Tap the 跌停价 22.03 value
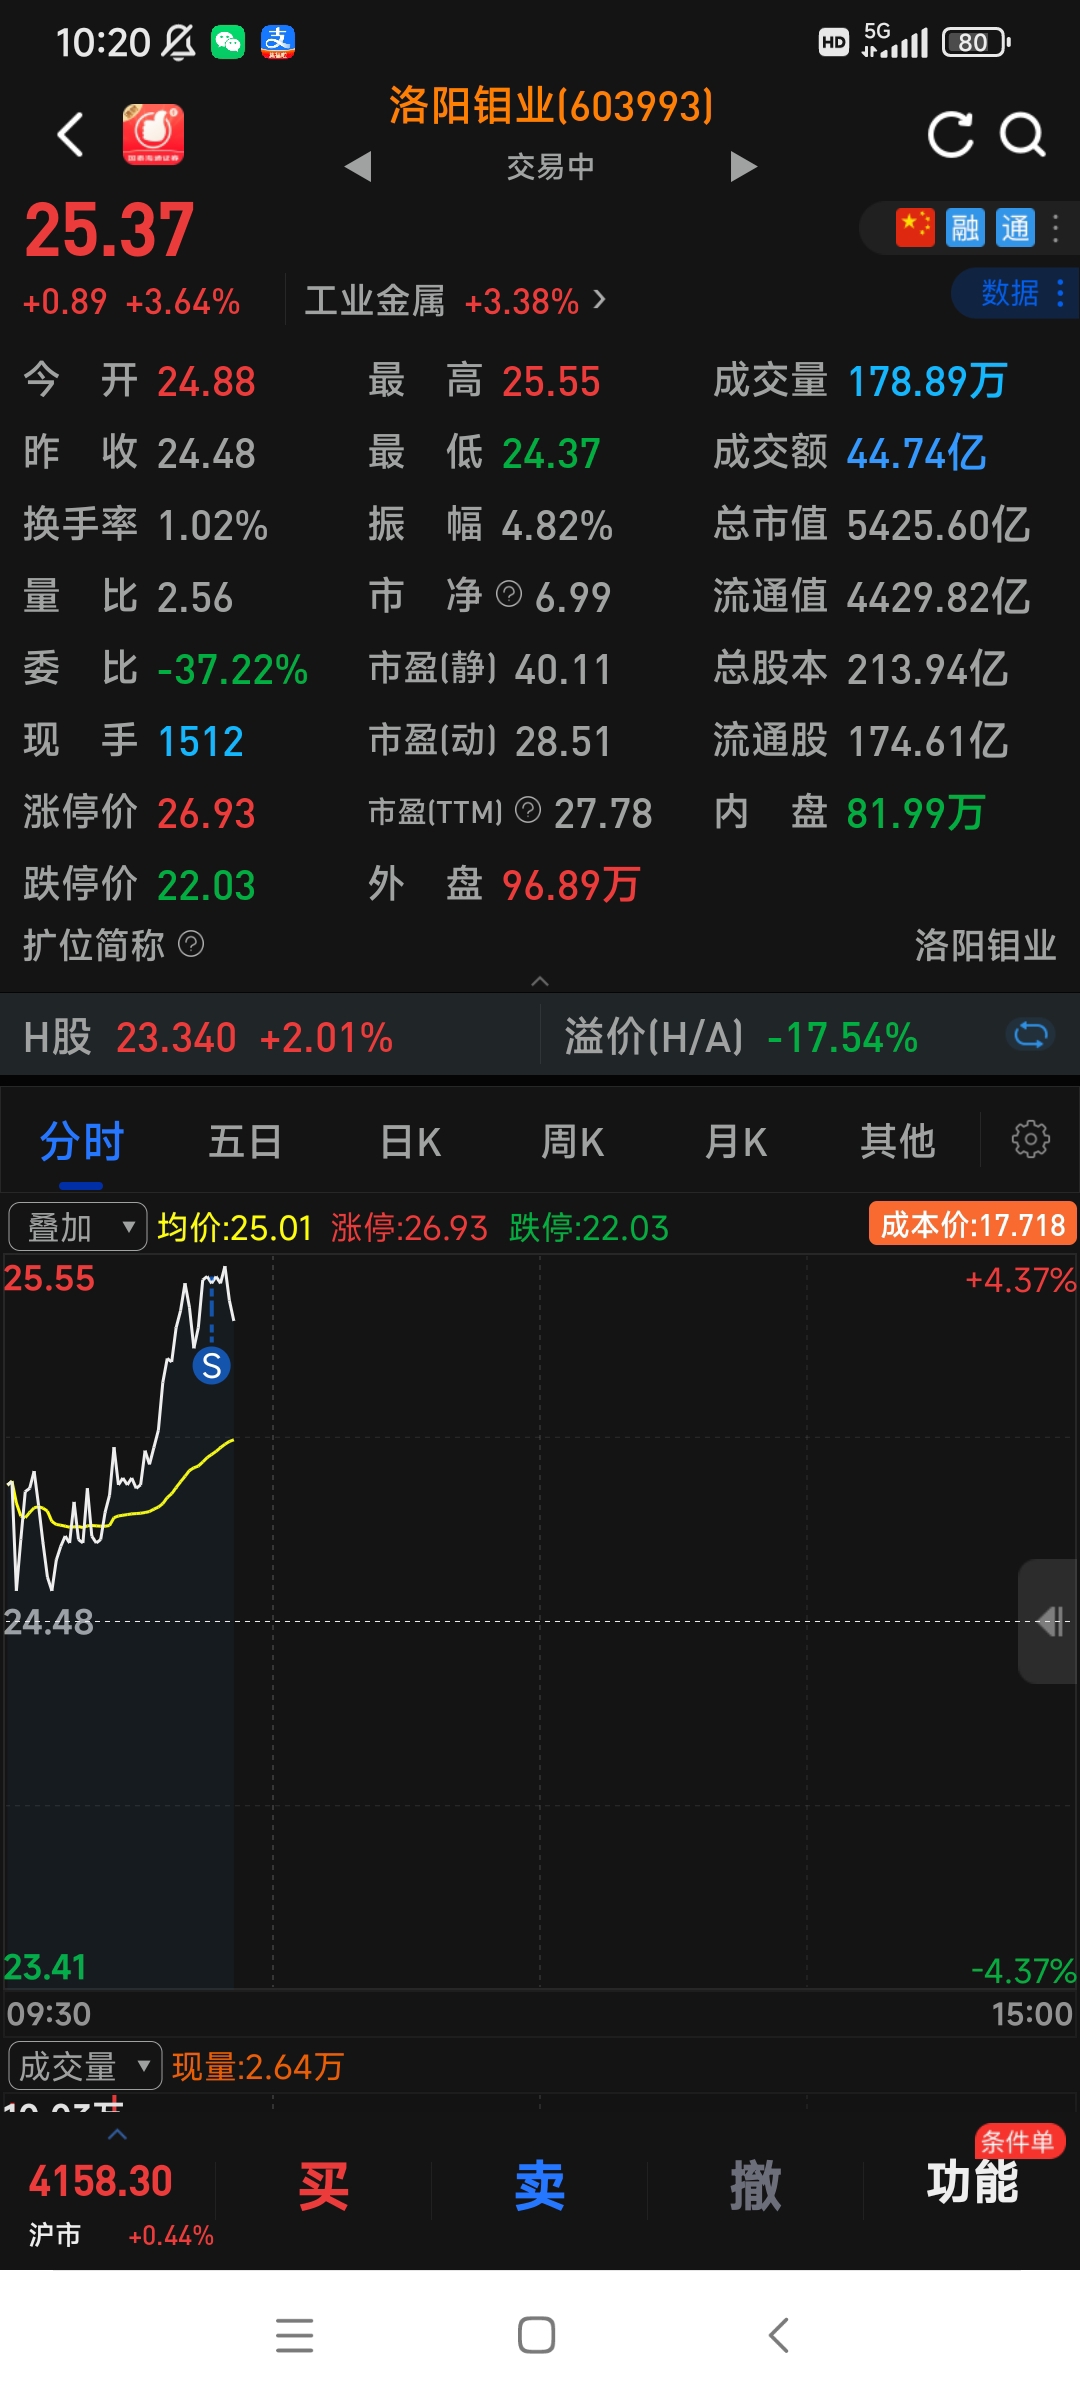The height and width of the screenshot is (2400, 1080). (x=207, y=885)
